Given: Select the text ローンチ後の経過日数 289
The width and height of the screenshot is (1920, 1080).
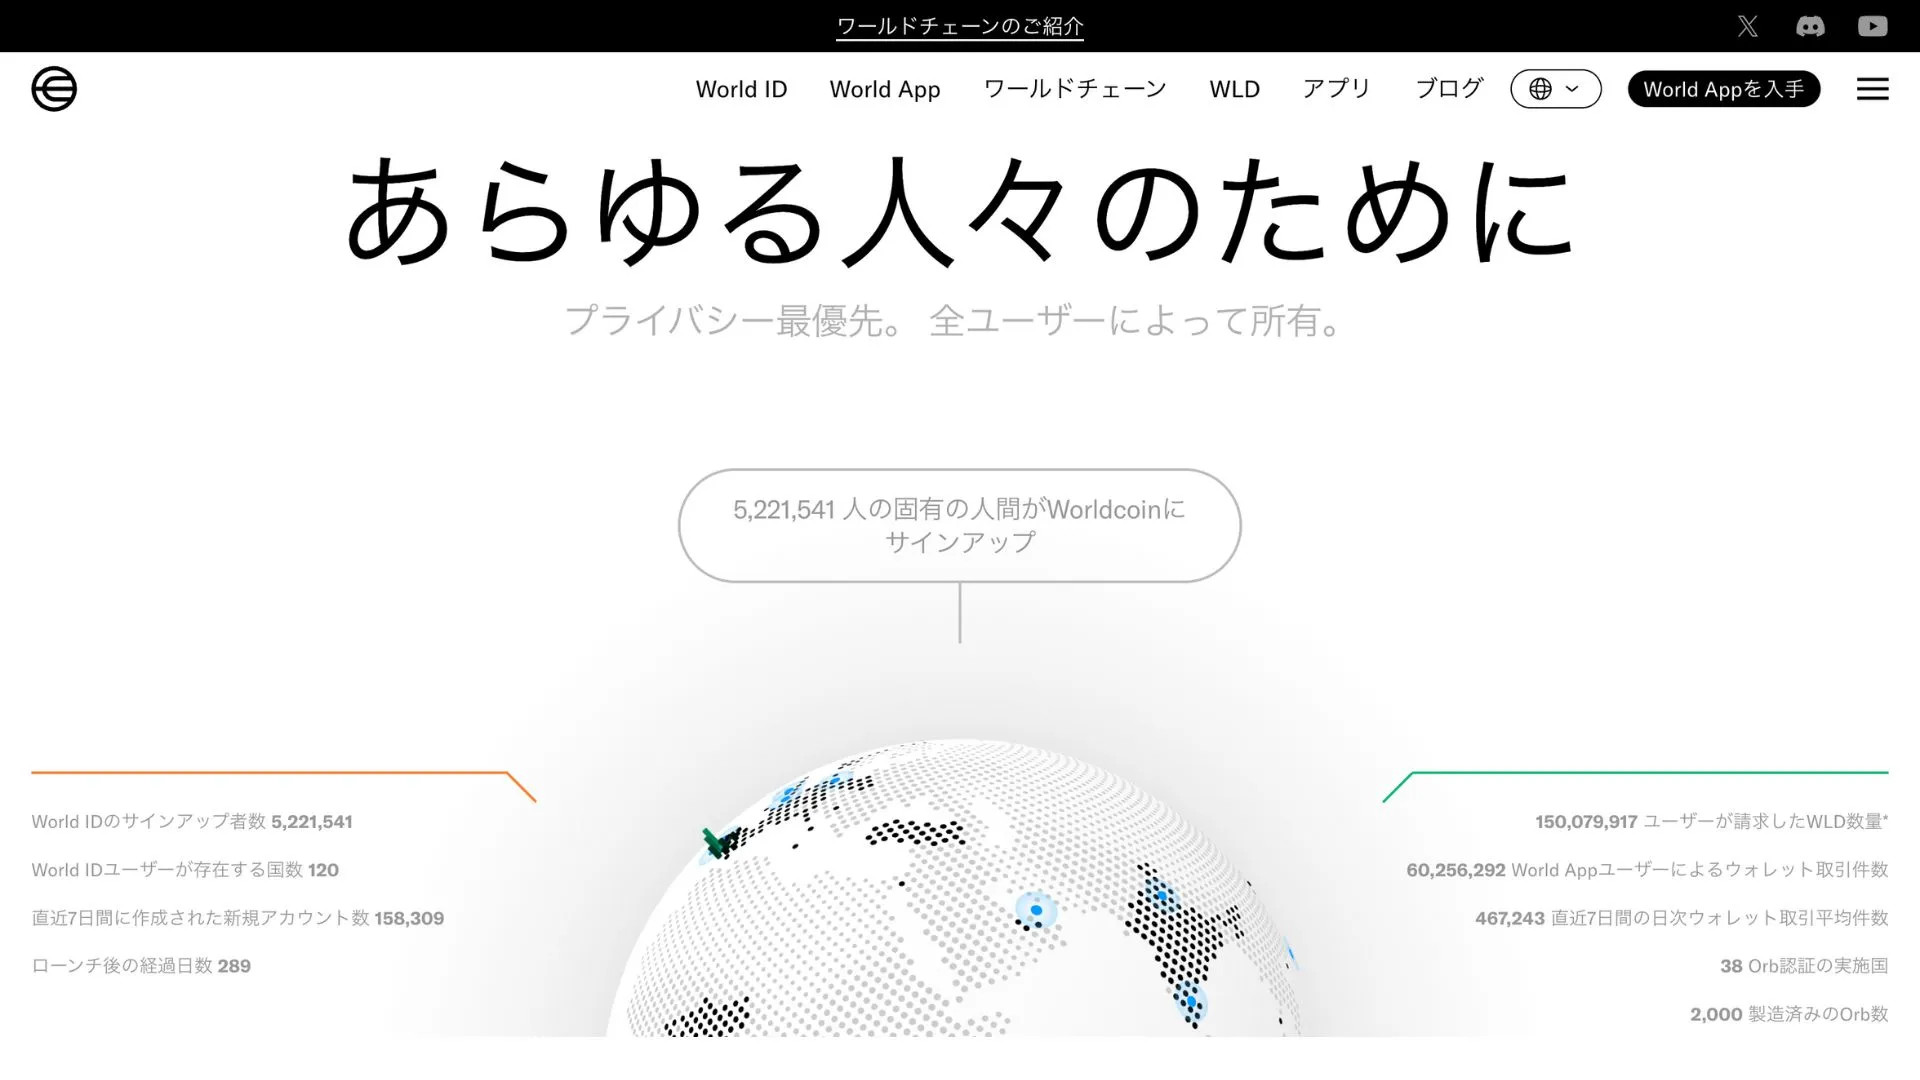Looking at the screenshot, I should [x=141, y=966].
